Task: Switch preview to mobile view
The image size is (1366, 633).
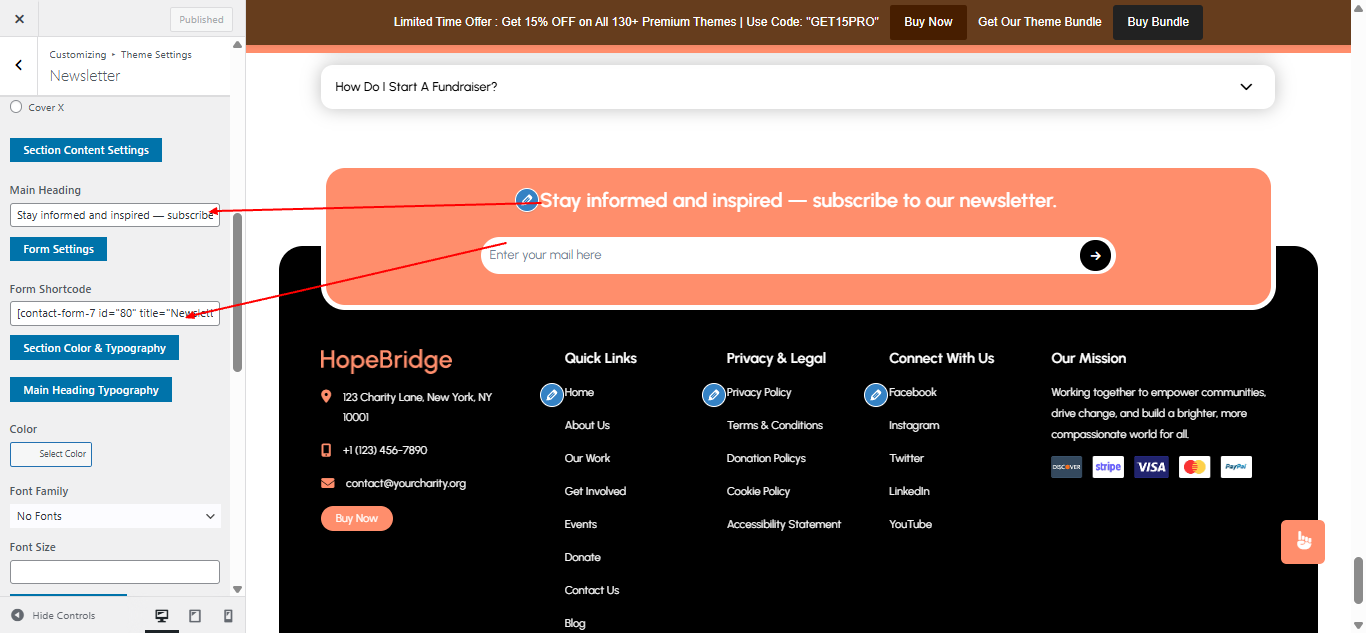Action: pyautogui.click(x=227, y=615)
